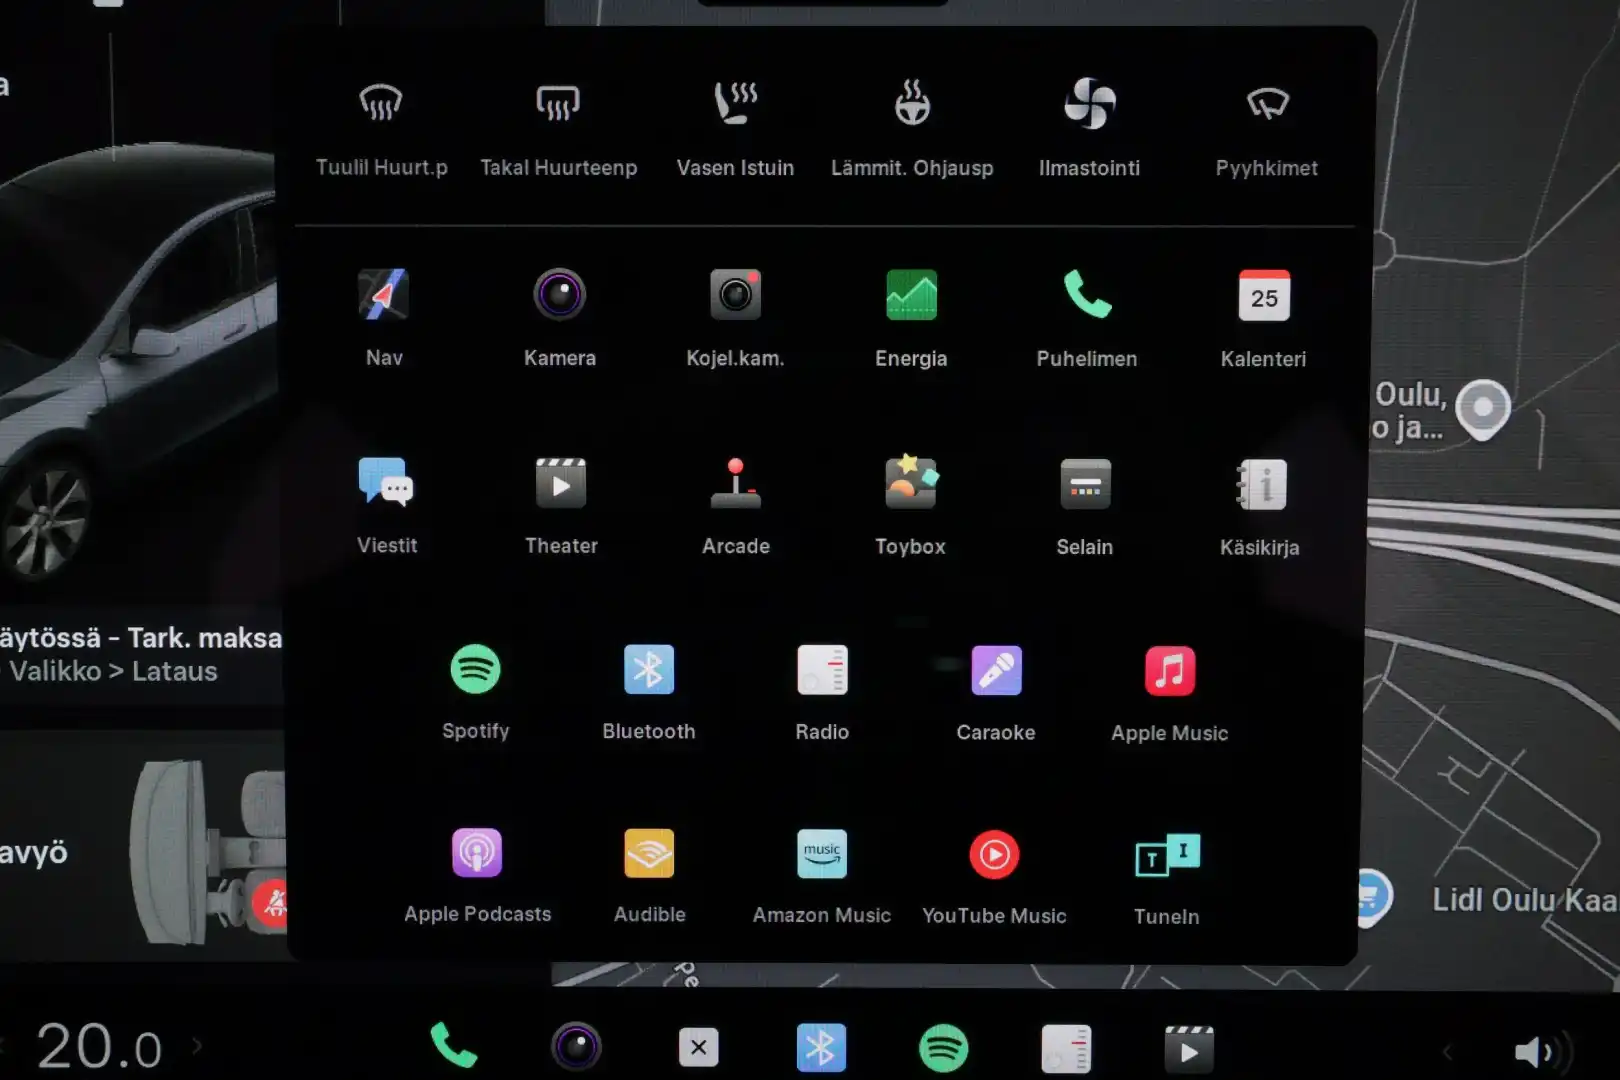Screen dimensions: 1620x1080
Task: Open Ilmastointi climate fan control
Action: point(1089,128)
